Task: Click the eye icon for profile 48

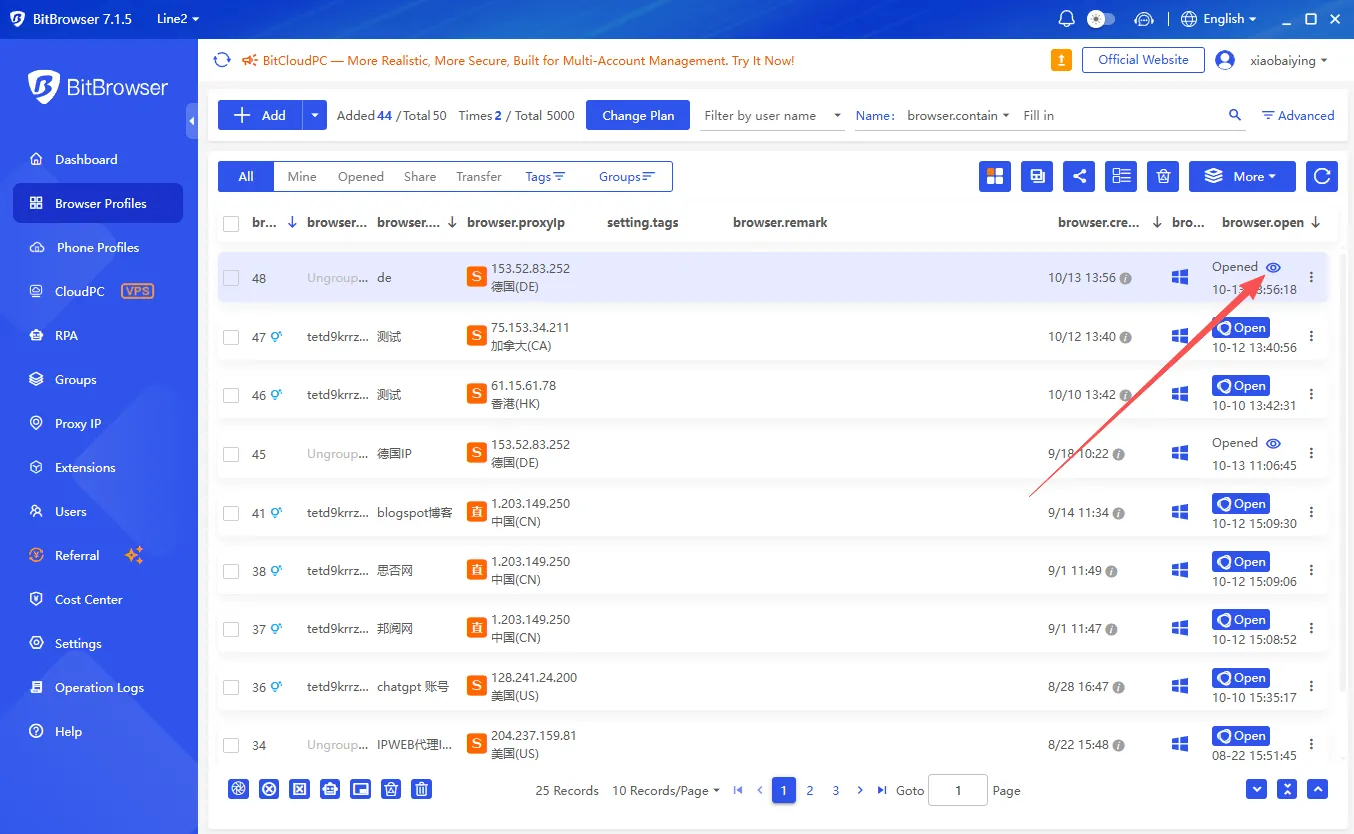Action: 1273,267
